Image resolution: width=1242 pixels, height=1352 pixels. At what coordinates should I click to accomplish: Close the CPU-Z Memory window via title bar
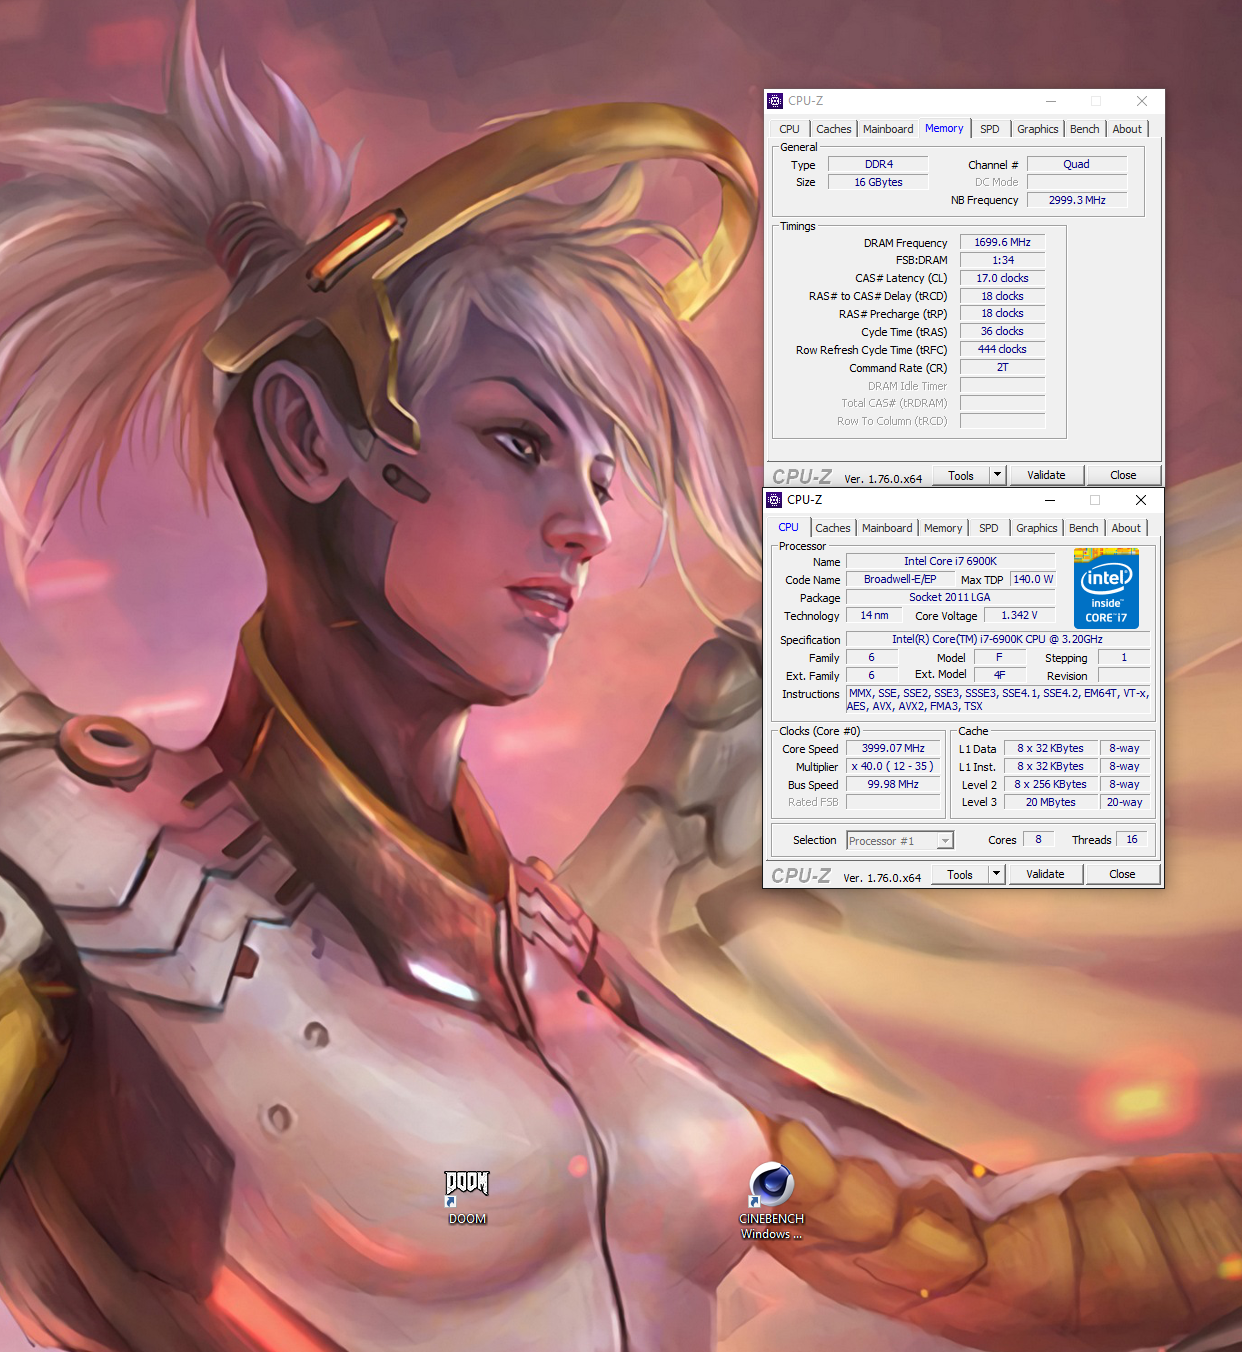(x=1142, y=101)
